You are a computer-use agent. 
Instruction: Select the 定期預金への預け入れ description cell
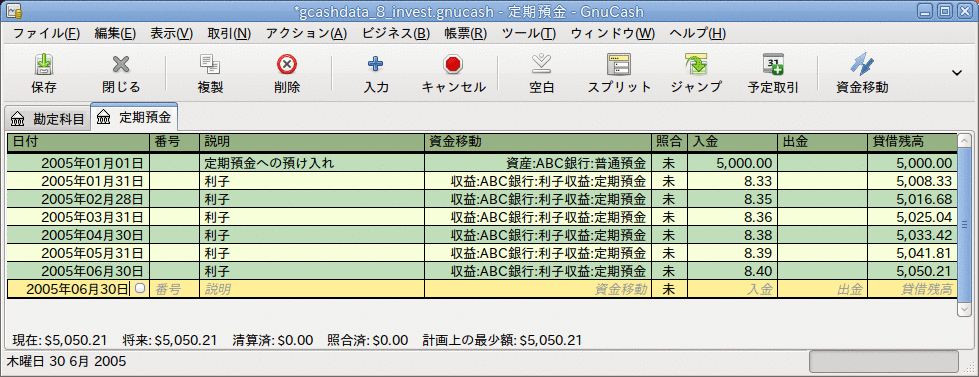[x=312, y=164]
